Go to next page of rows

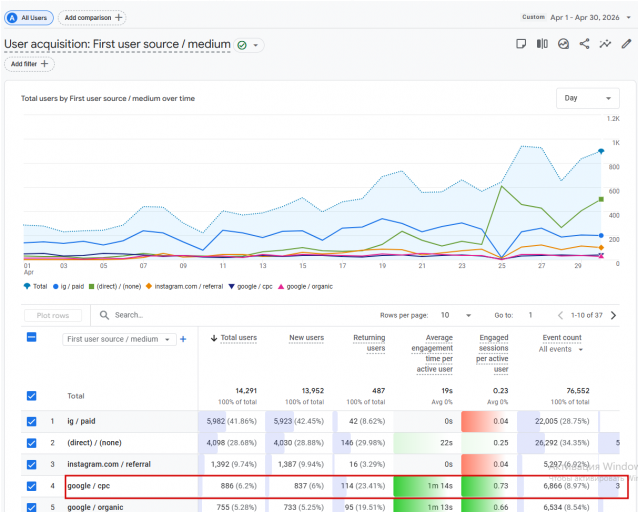point(613,315)
